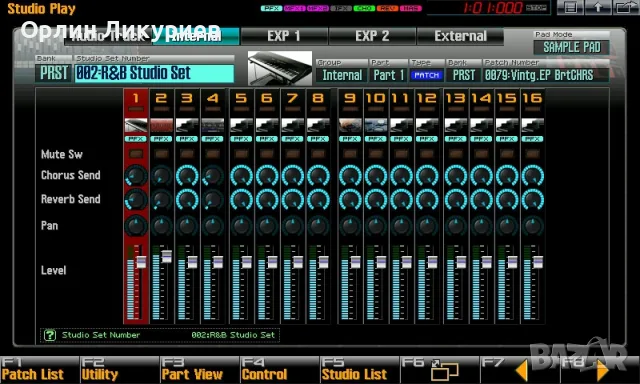
Task: Select part 9 instrument thumbnail
Action: [x=350, y=125]
